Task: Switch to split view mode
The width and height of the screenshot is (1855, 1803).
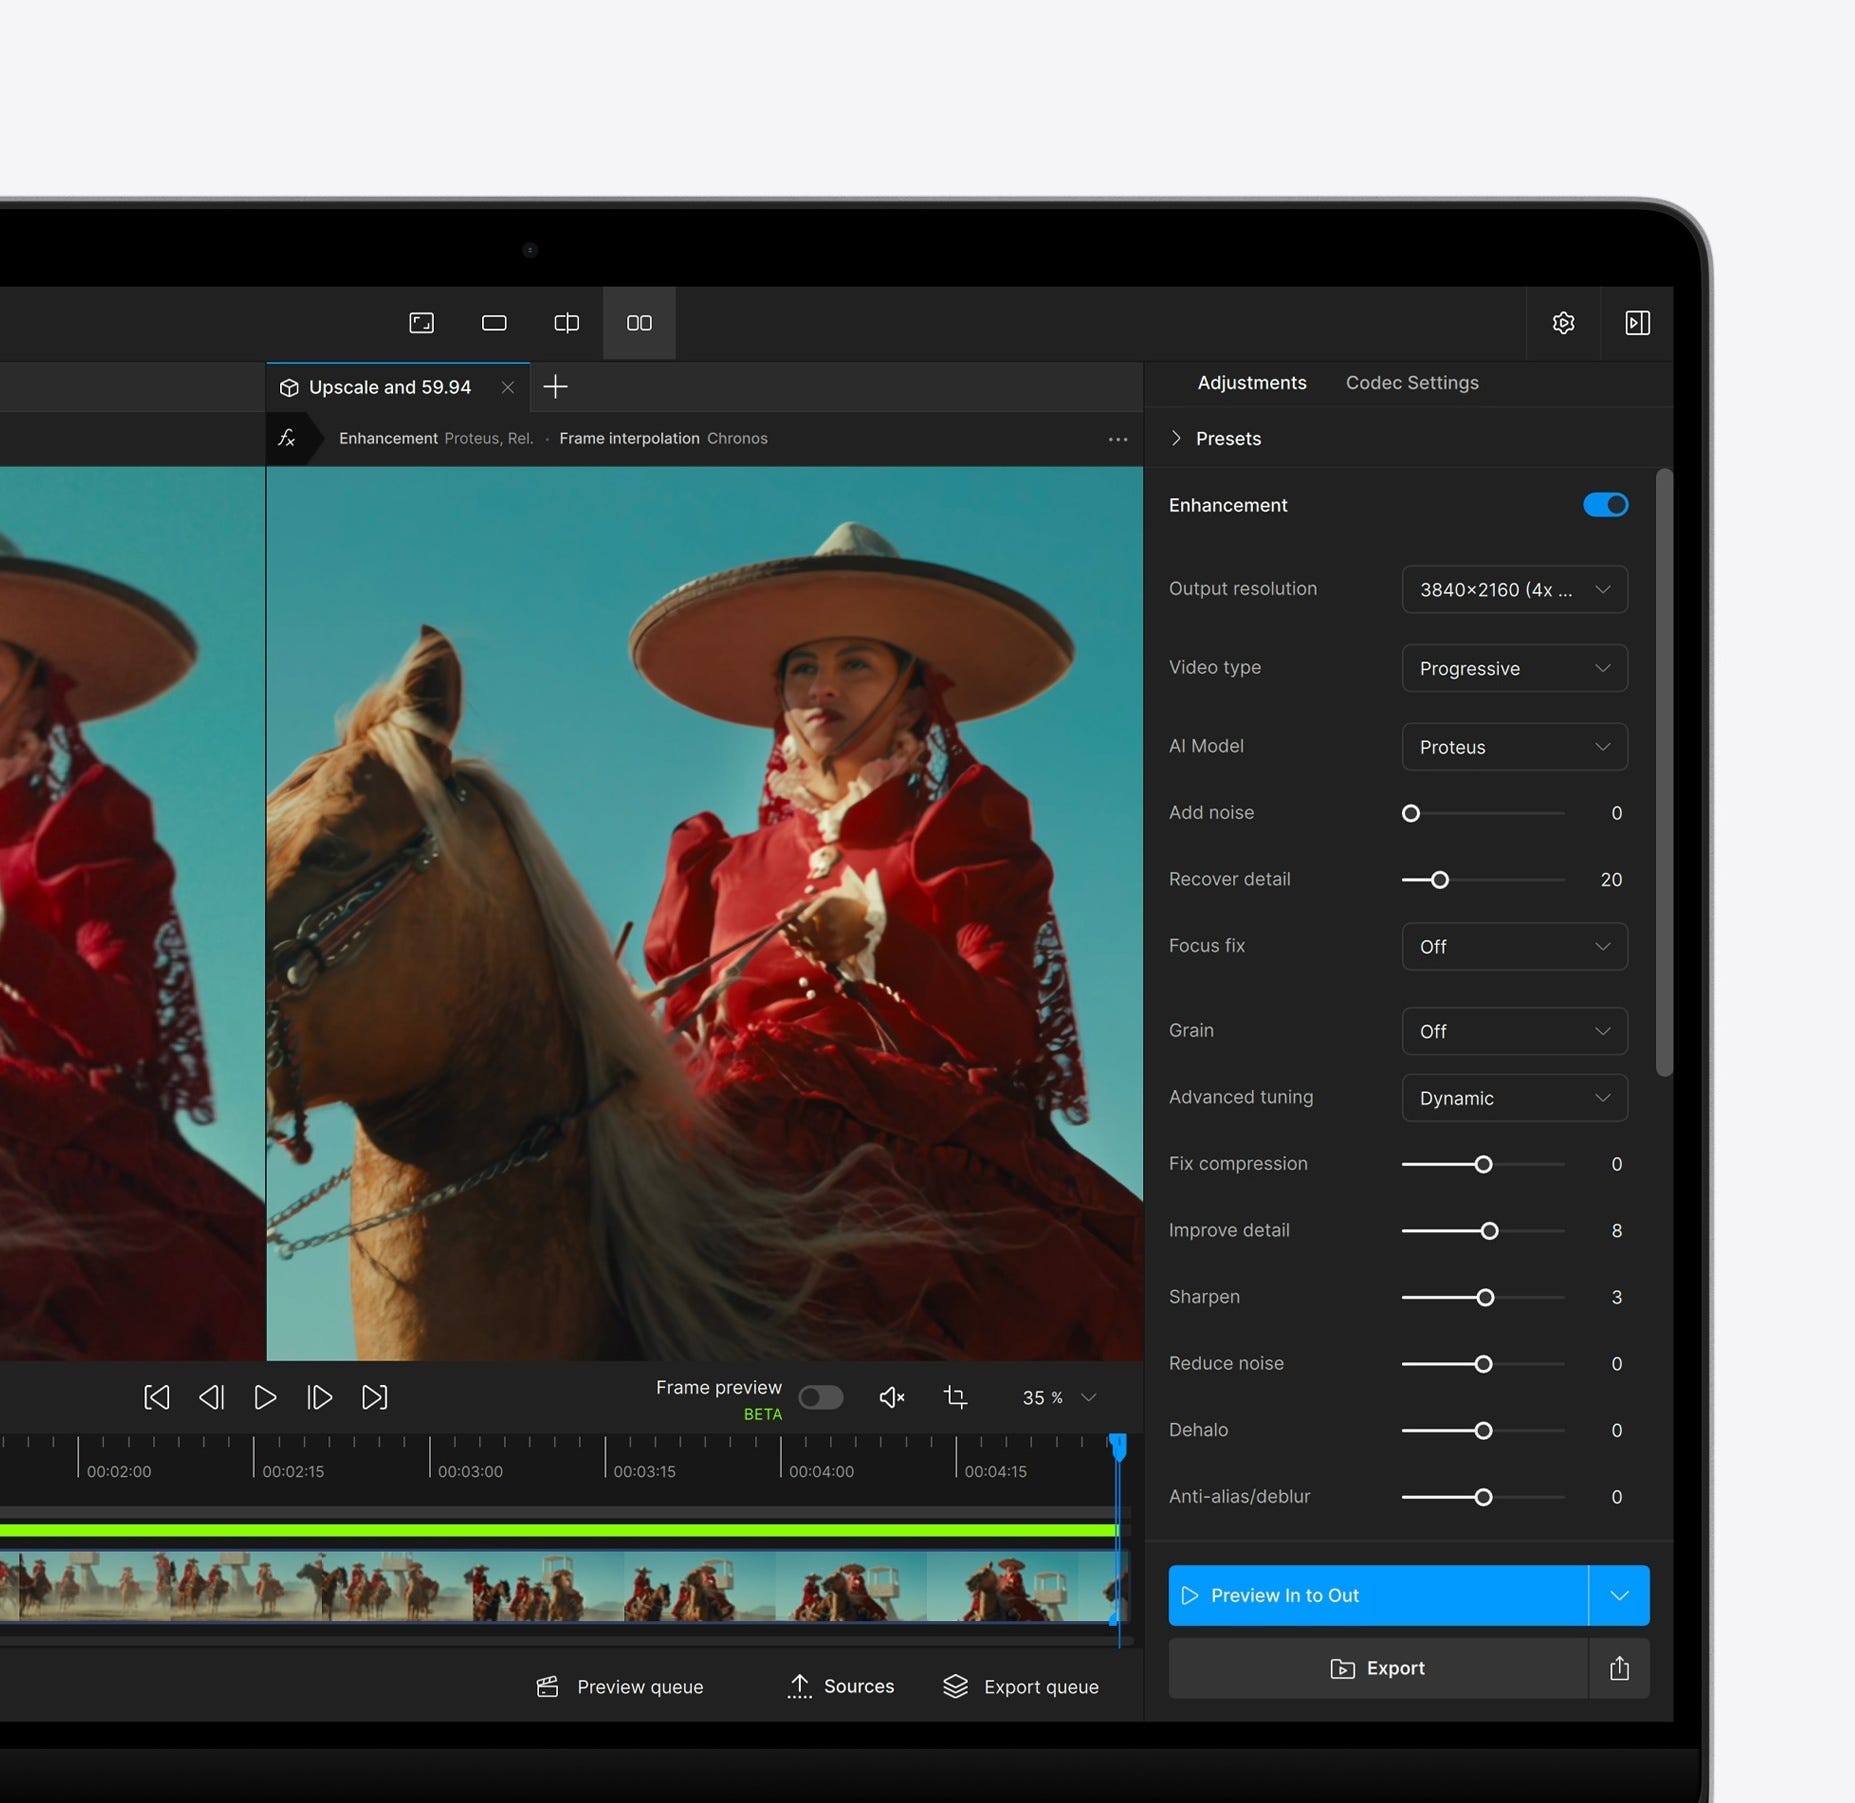Action: coord(566,323)
